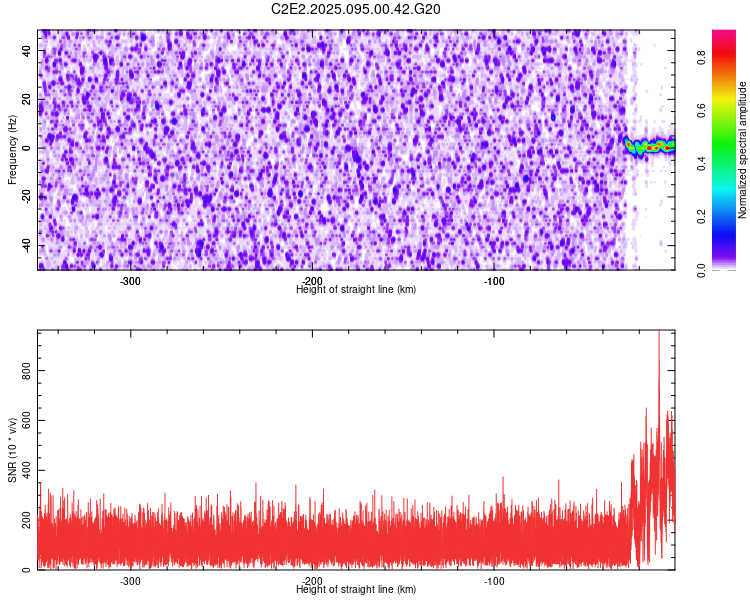Click the 20 tick on the frequency axis
The width and height of the screenshot is (750, 600).
[x=26, y=99]
